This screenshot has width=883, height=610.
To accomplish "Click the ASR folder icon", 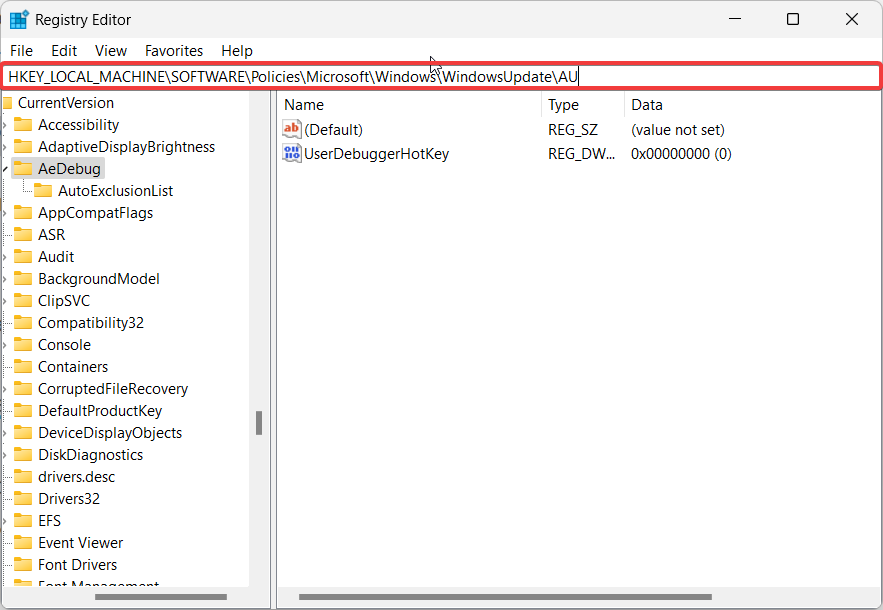I will [23, 234].
